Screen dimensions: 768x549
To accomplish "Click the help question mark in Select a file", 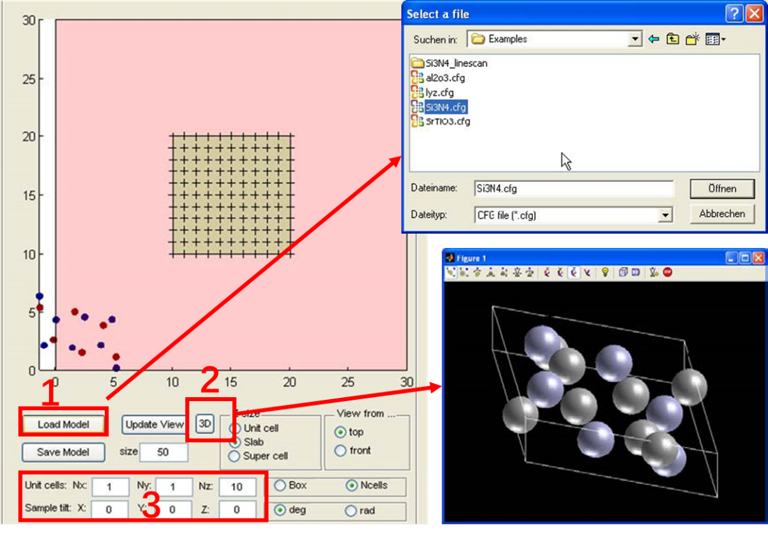I will (734, 14).
